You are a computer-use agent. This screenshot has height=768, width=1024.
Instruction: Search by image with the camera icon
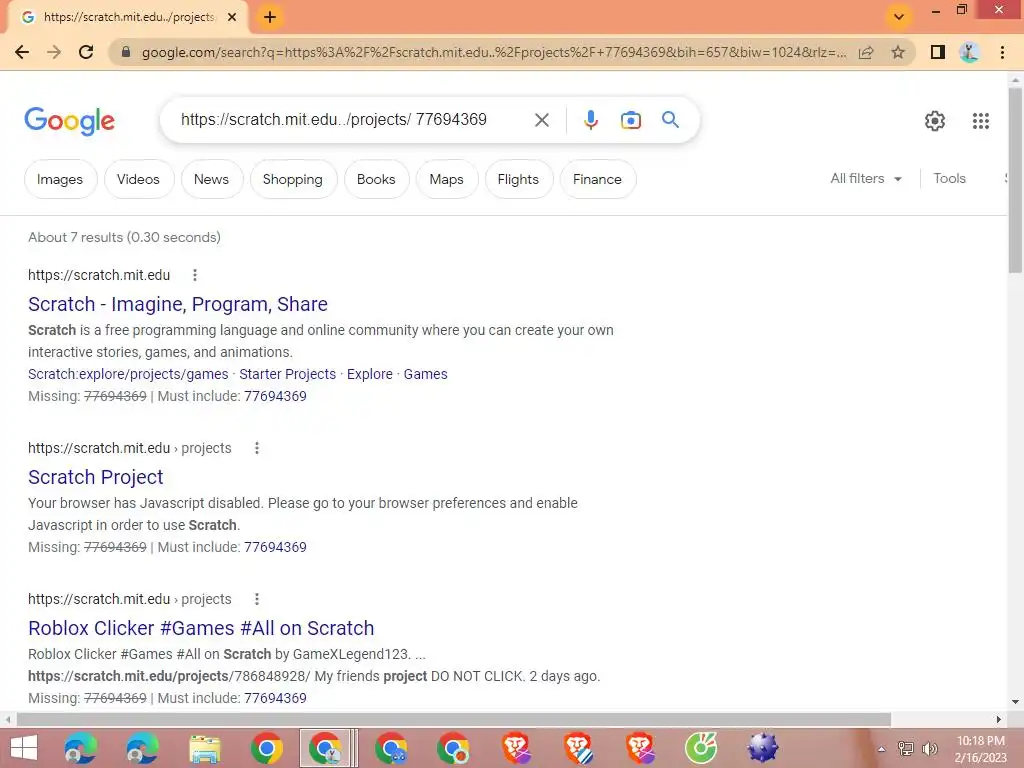point(631,120)
